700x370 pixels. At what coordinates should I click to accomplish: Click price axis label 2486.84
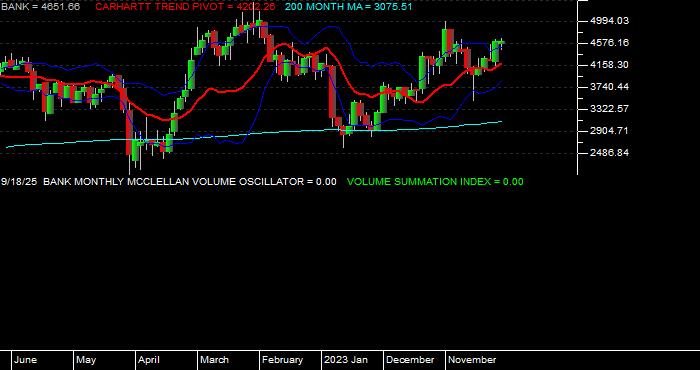click(609, 153)
